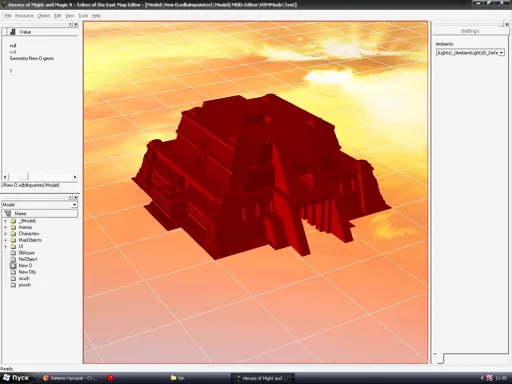Select the oruzh file in tree

point(24,278)
